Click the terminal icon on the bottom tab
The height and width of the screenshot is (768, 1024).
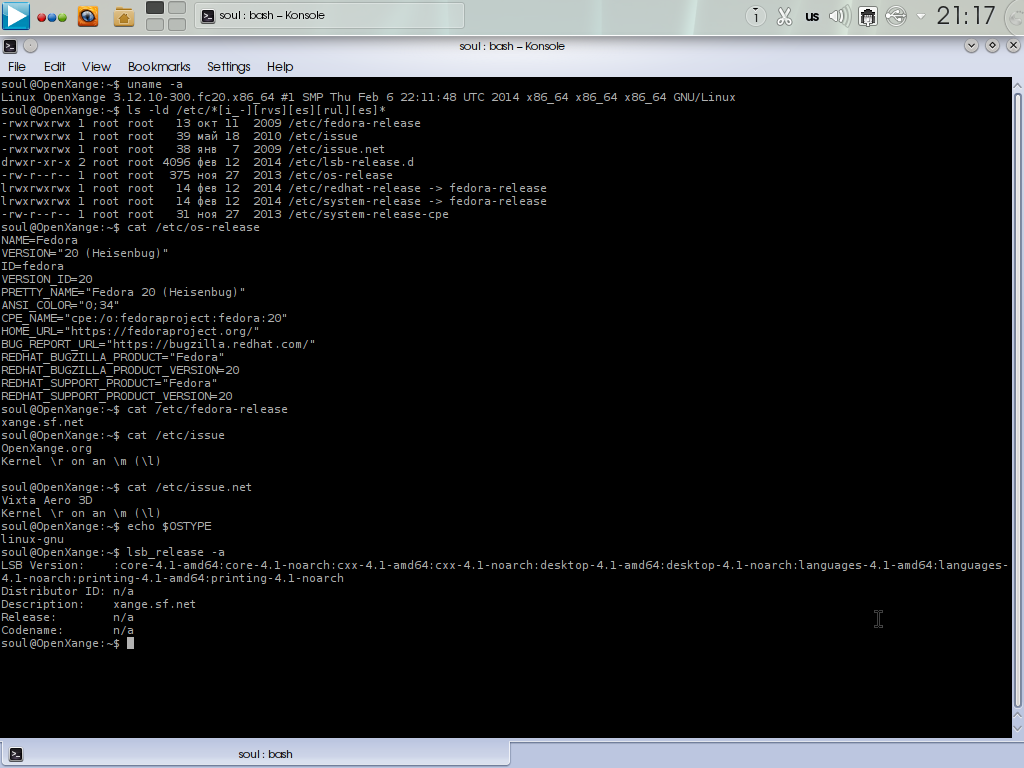tap(16, 754)
